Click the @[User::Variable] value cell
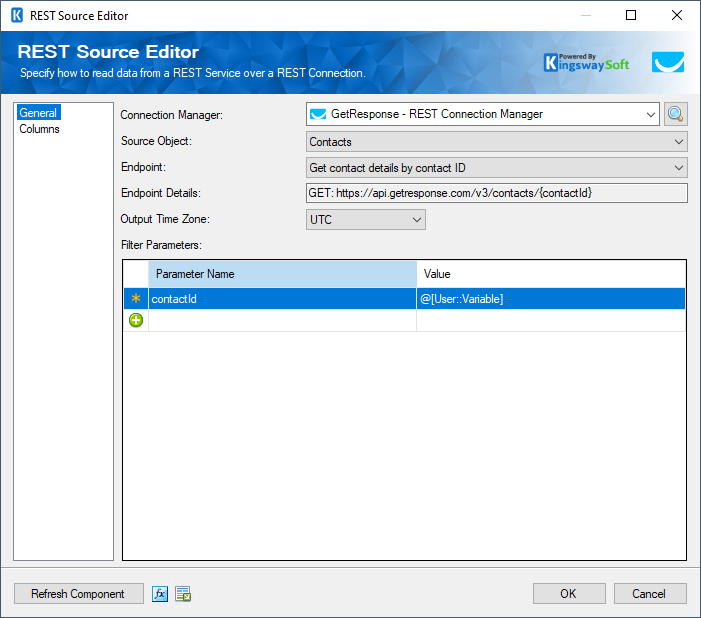Viewport: 701px width, 618px height. [551, 299]
